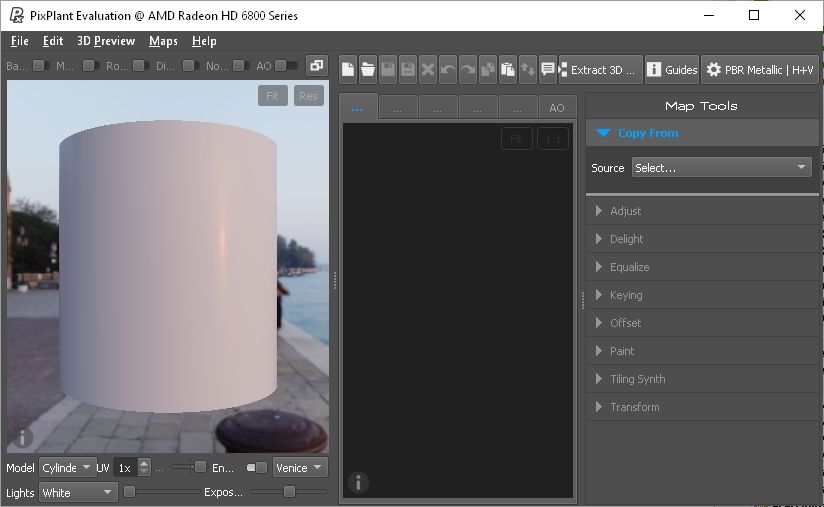824x507 pixels.
Task: Toggle the Environment switch beside Venice
Action: tap(257, 467)
